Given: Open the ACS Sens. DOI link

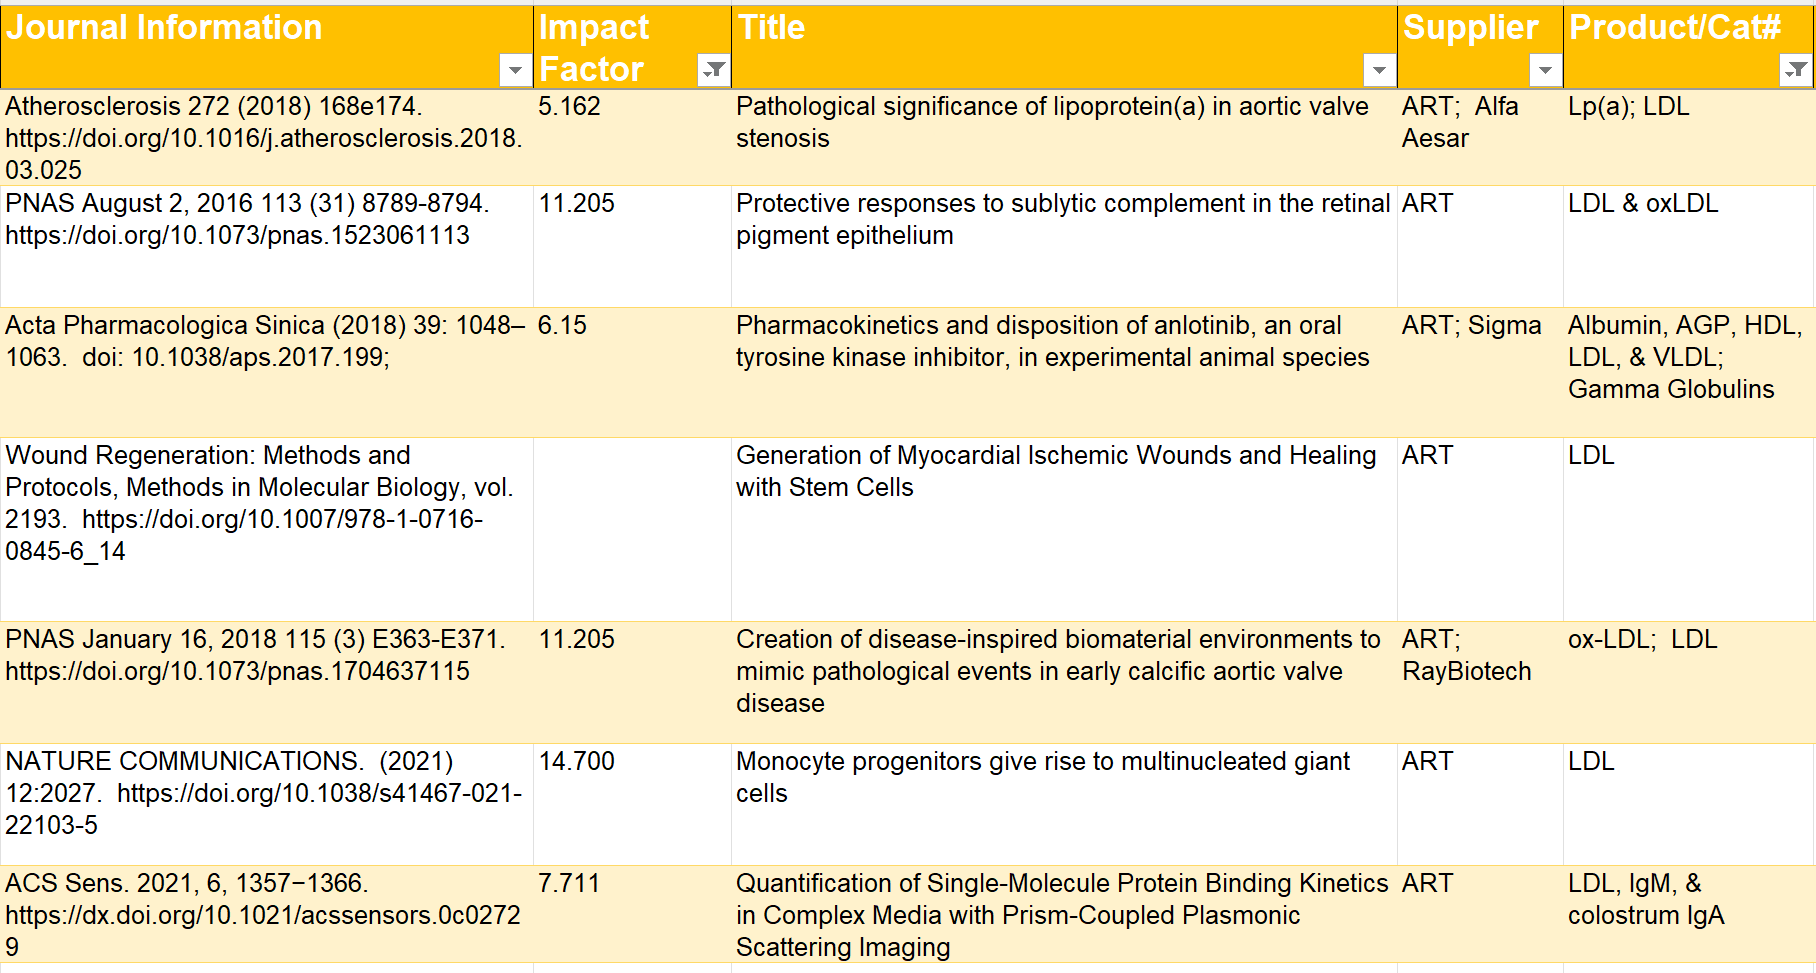Looking at the screenshot, I should tap(263, 916).
